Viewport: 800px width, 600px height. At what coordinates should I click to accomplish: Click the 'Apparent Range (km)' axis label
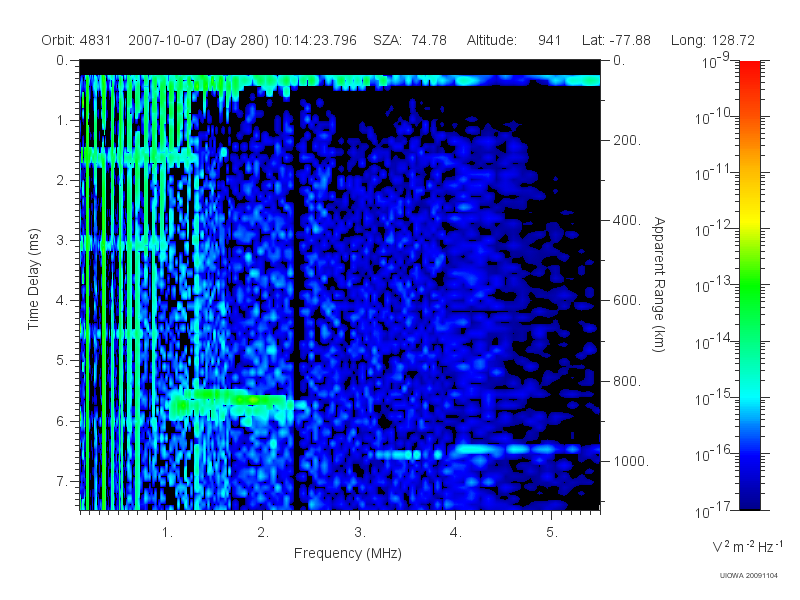pos(659,285)
